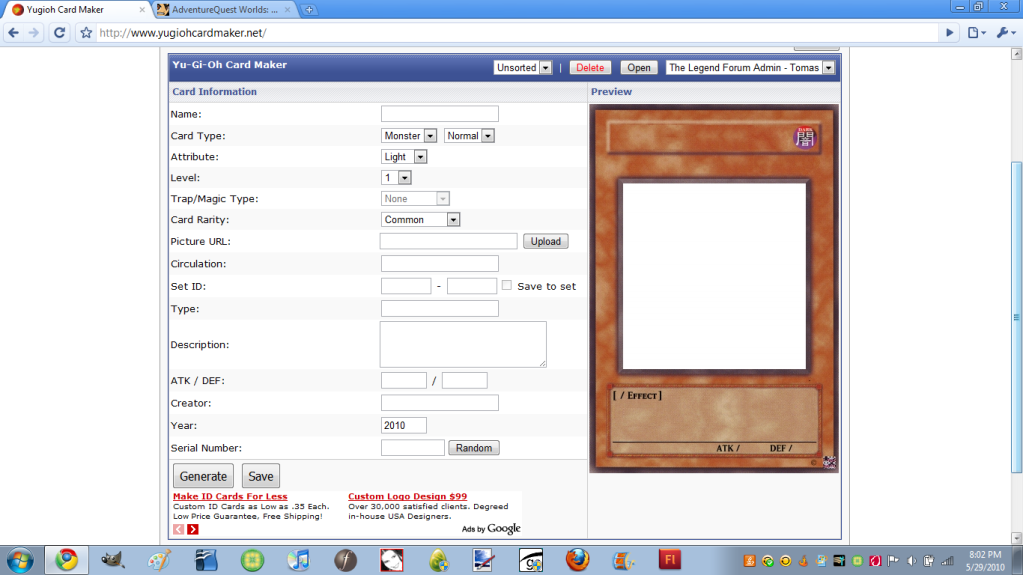The width and height of the screenshot is (1023, 575).
Task: Open the new tab button
Action: click(310, 10)
